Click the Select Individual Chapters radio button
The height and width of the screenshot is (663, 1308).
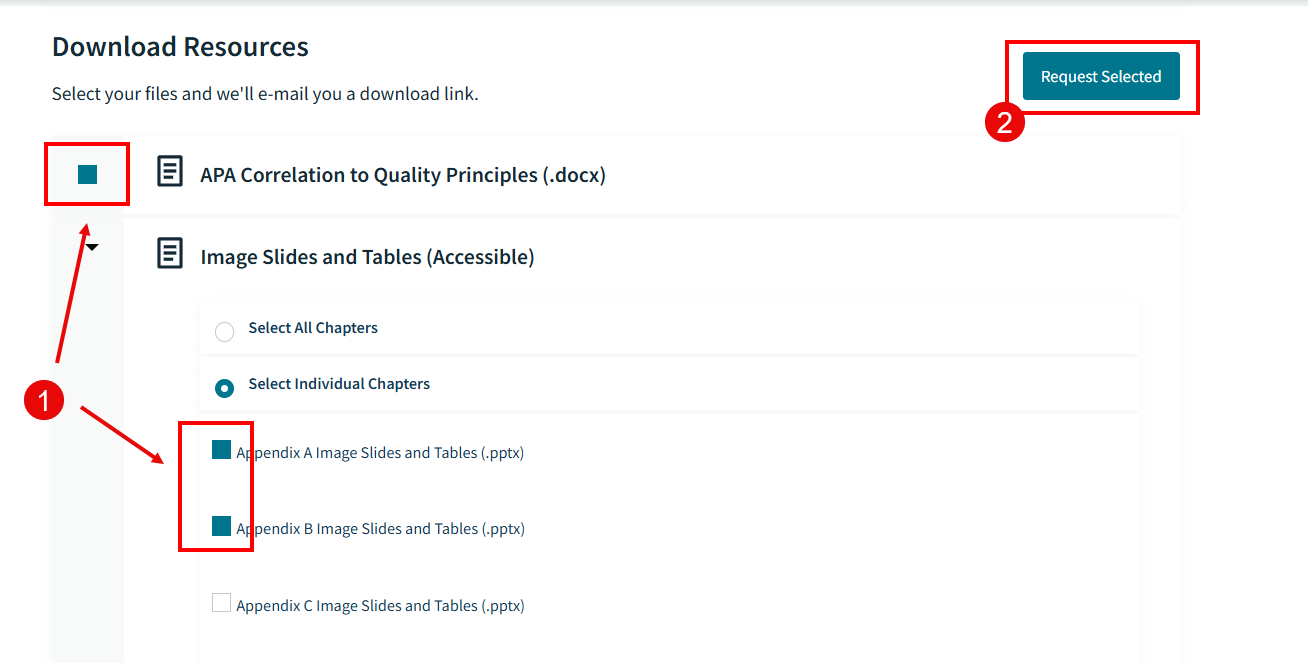click(225, 387)
